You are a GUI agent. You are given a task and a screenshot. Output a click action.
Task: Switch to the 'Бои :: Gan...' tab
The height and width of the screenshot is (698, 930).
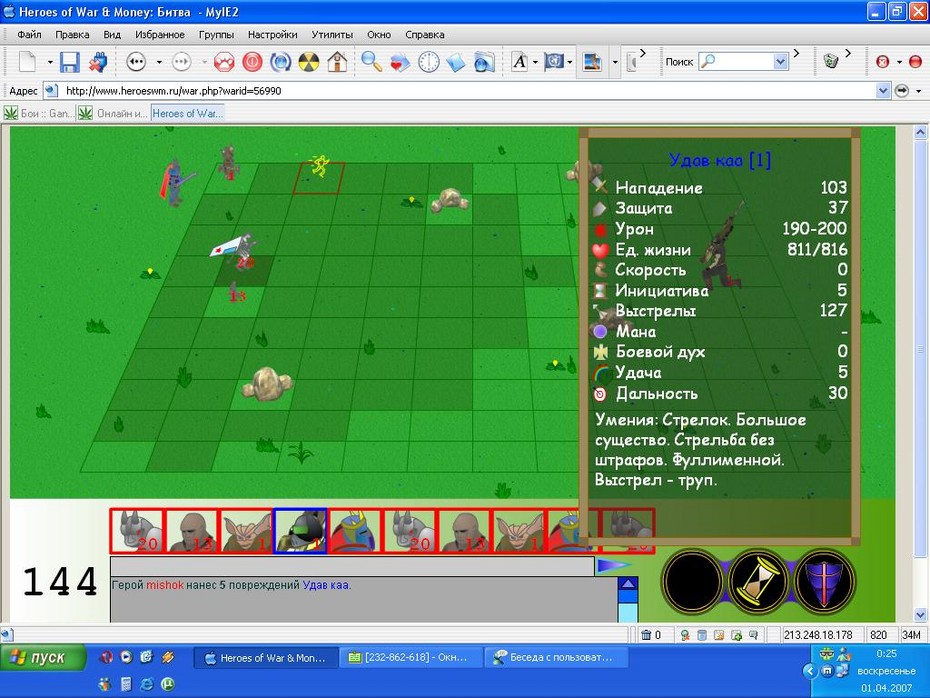(x=39, y=113)
